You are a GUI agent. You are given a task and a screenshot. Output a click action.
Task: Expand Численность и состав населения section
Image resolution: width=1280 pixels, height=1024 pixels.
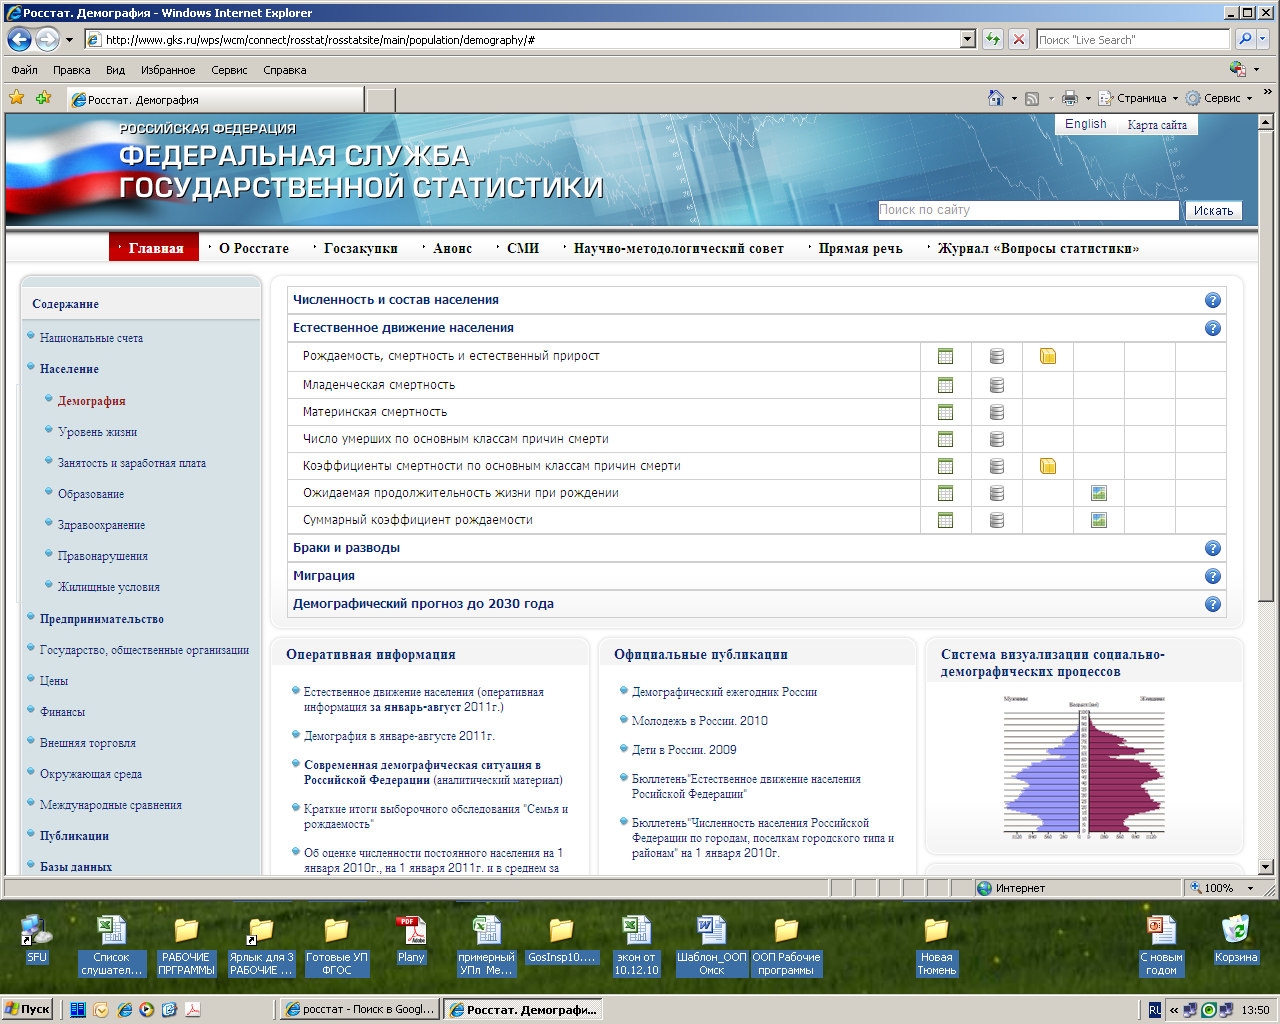click(395, 300)
